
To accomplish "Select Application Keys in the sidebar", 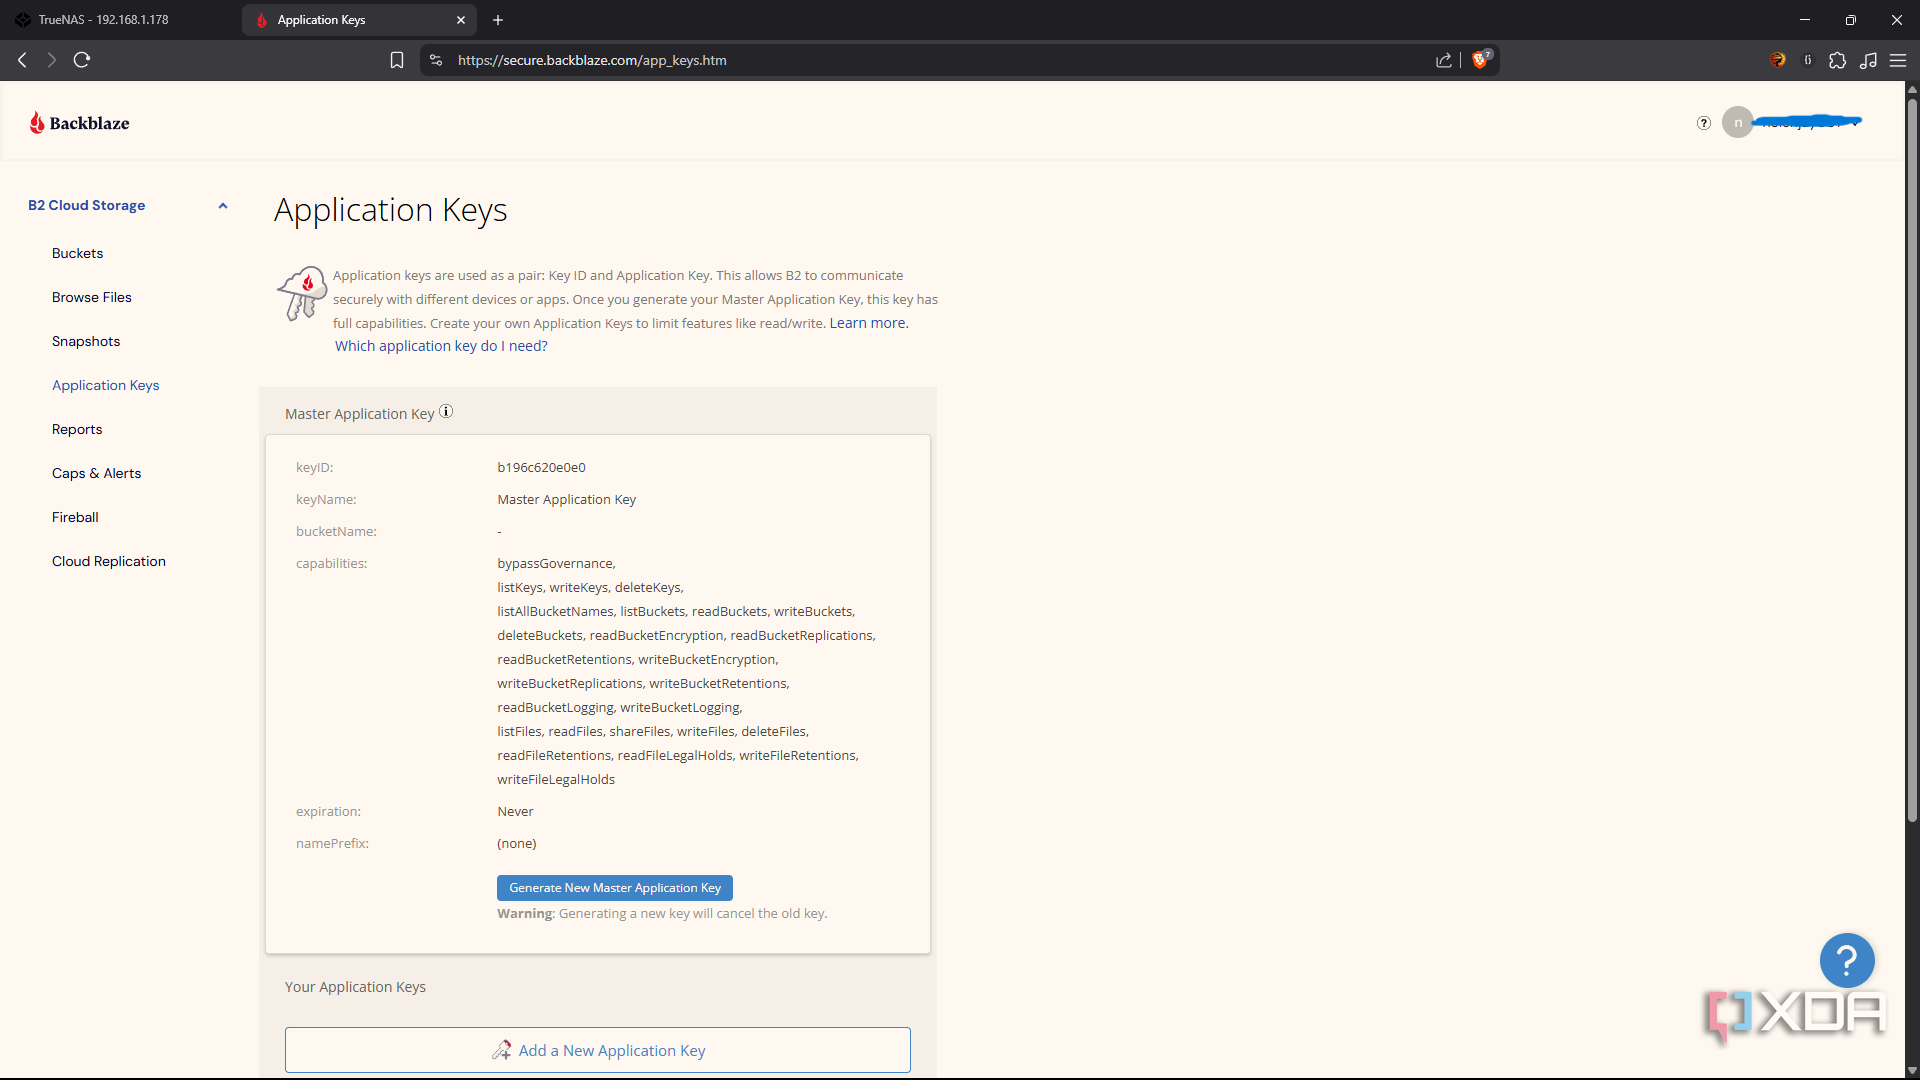I will coord(106,385).
